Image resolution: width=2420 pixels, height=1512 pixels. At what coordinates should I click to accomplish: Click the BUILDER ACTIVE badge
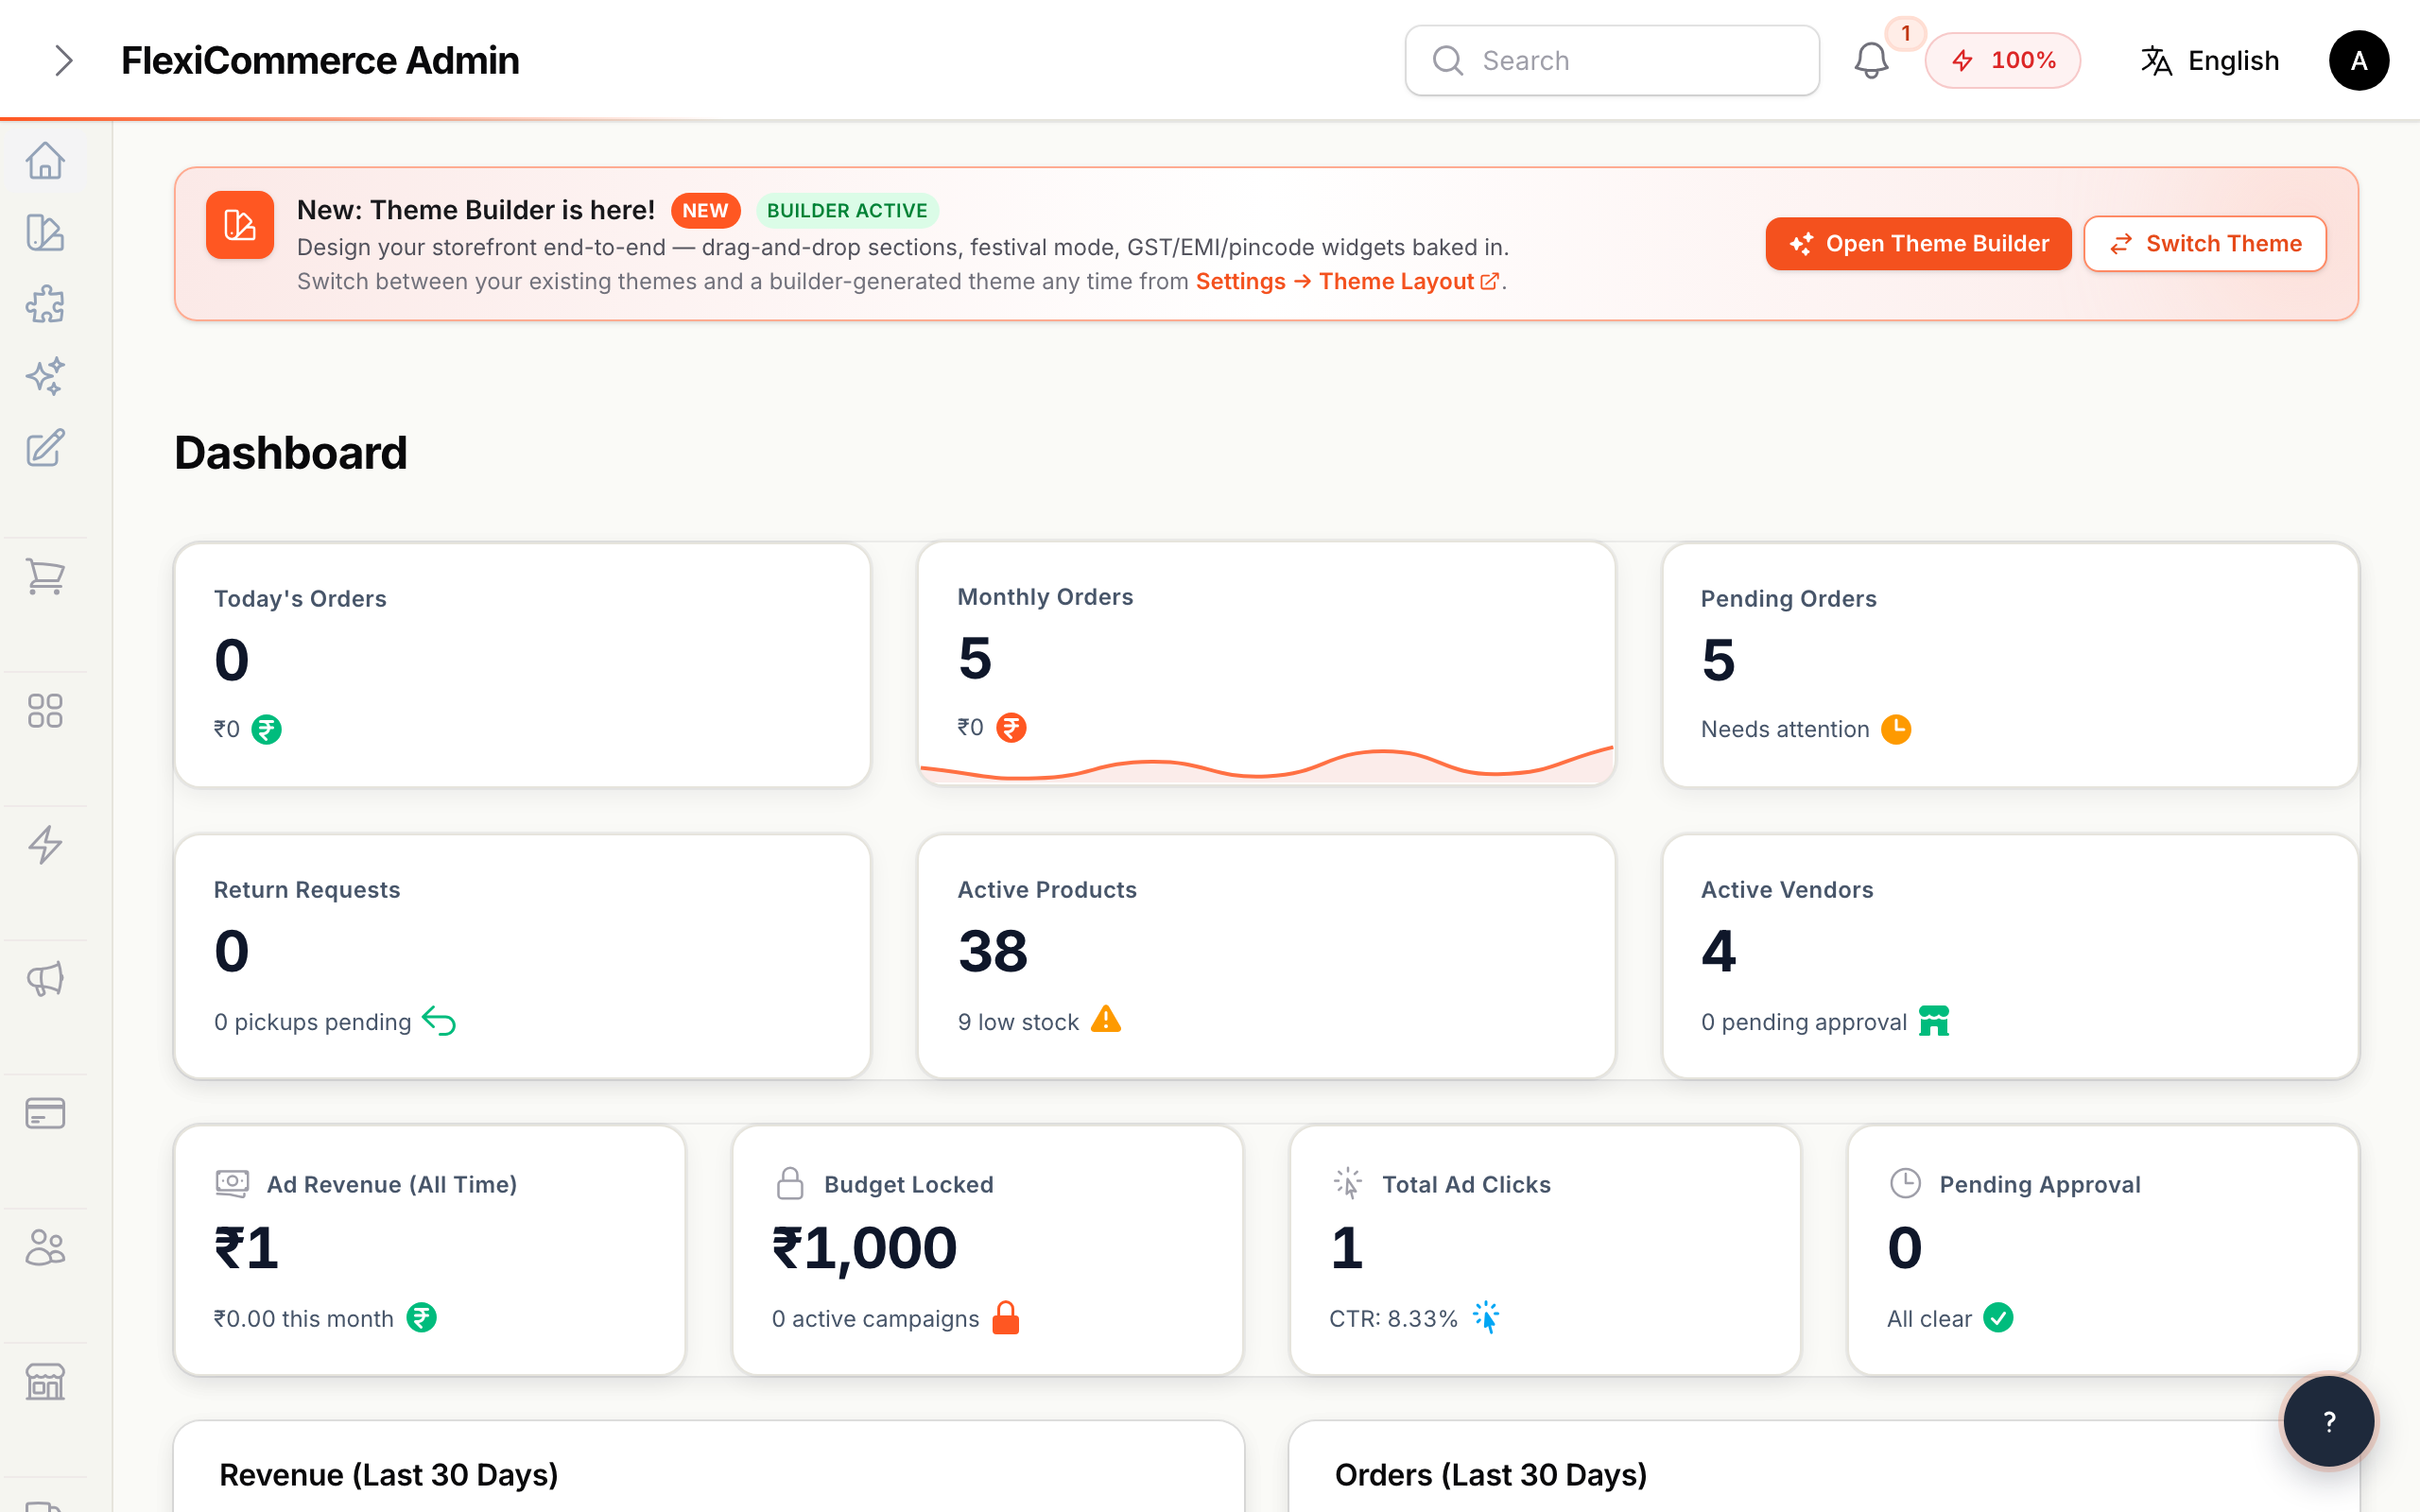847,211
